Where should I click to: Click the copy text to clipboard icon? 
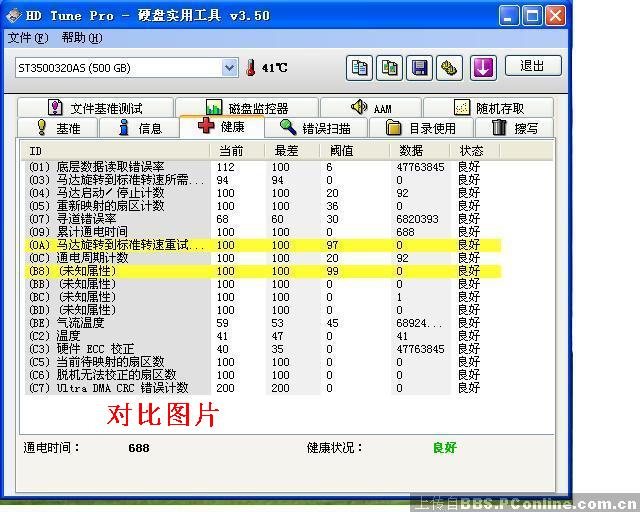click(x=359, y=68)
